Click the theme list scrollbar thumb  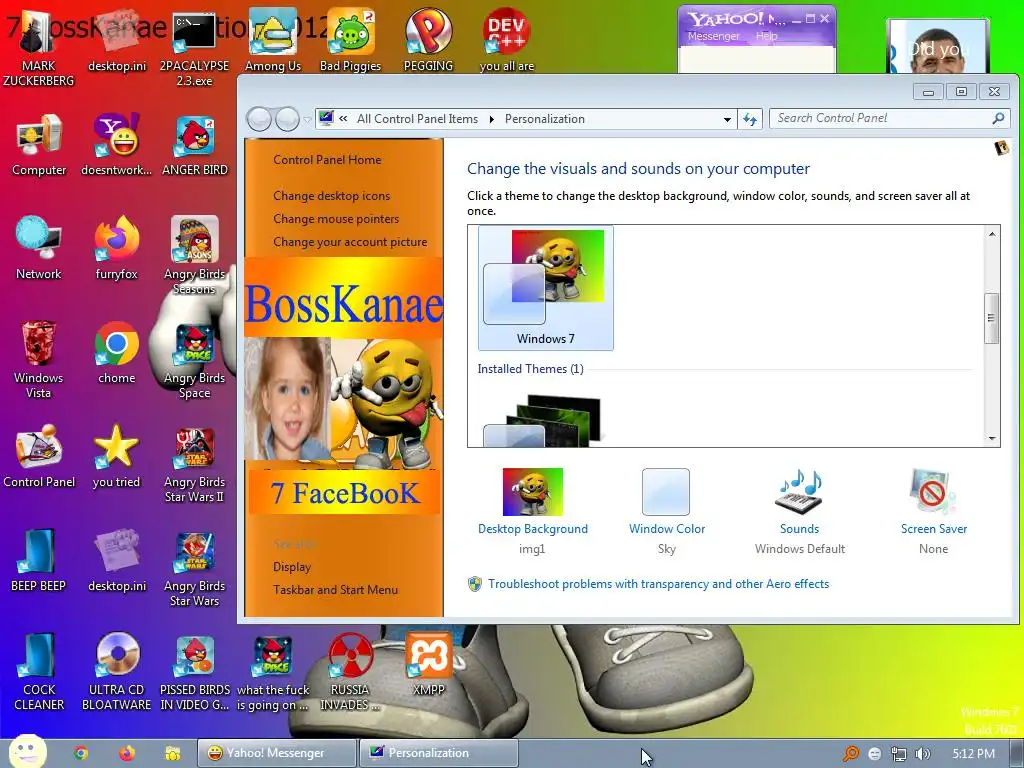(992, 318)
